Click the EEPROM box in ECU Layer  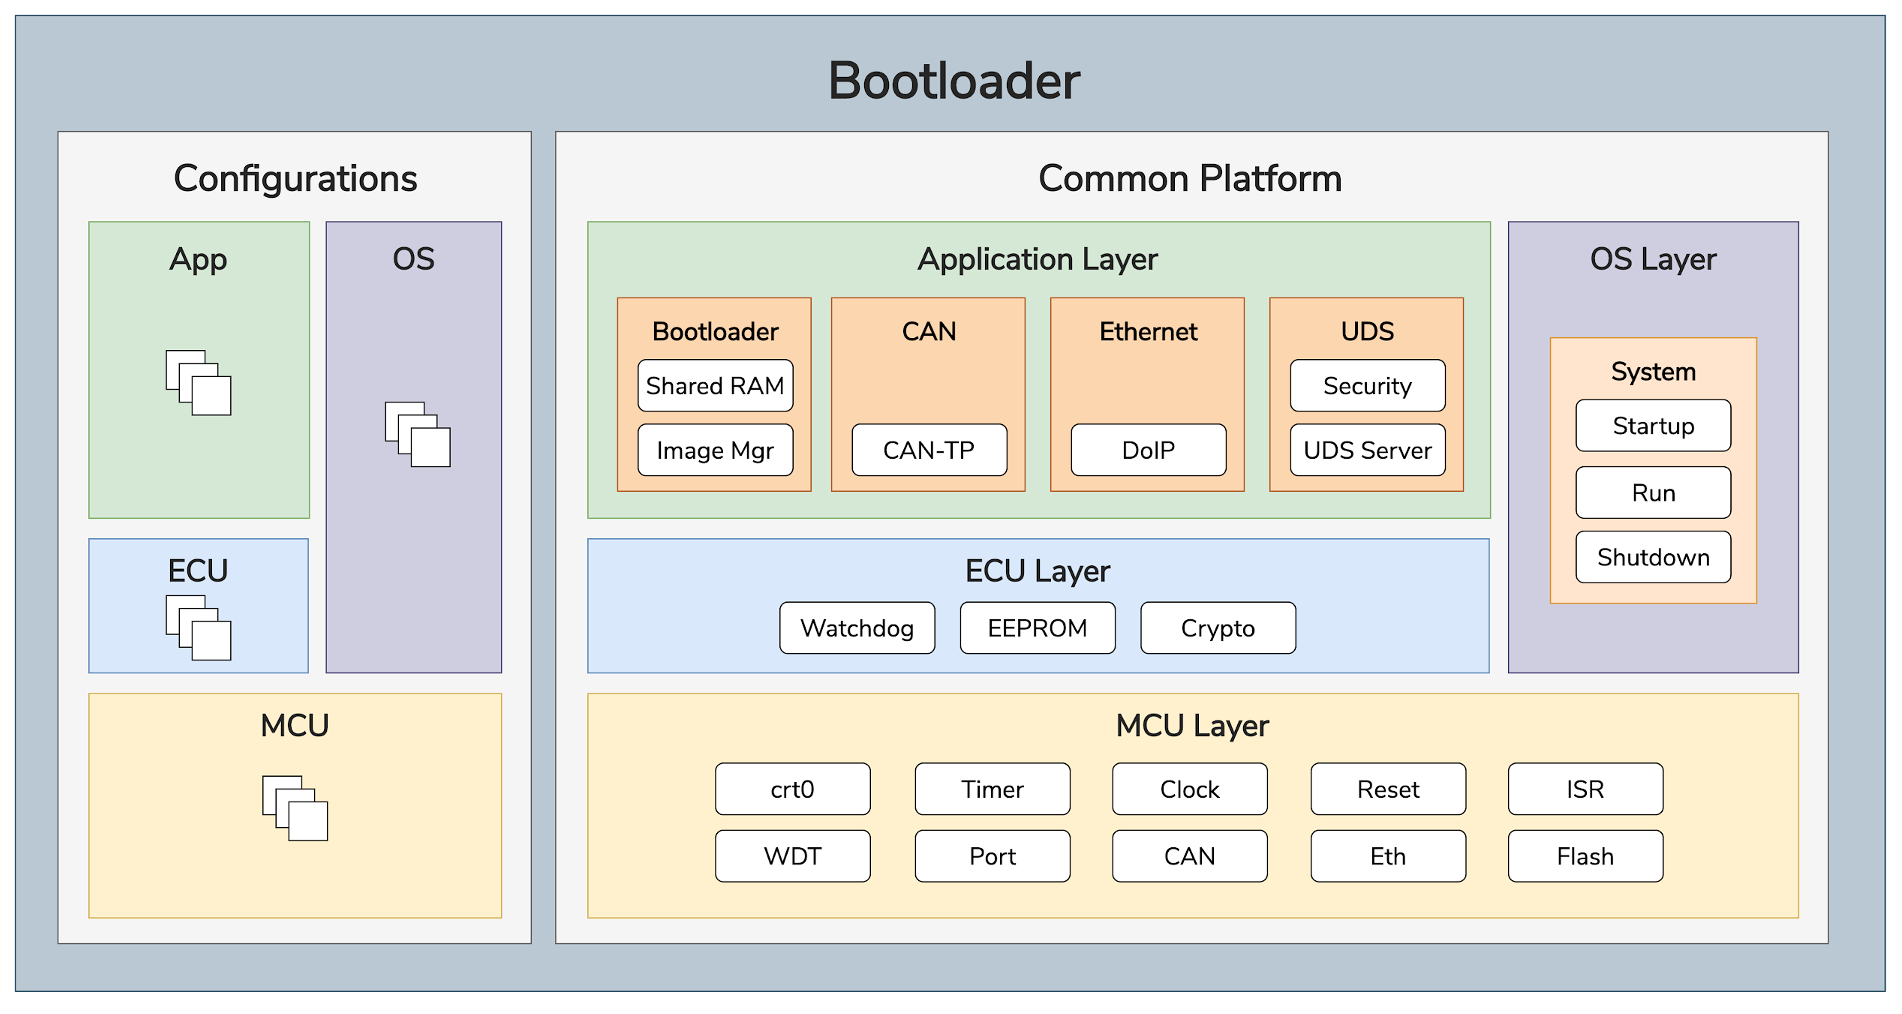(1037, 628)
